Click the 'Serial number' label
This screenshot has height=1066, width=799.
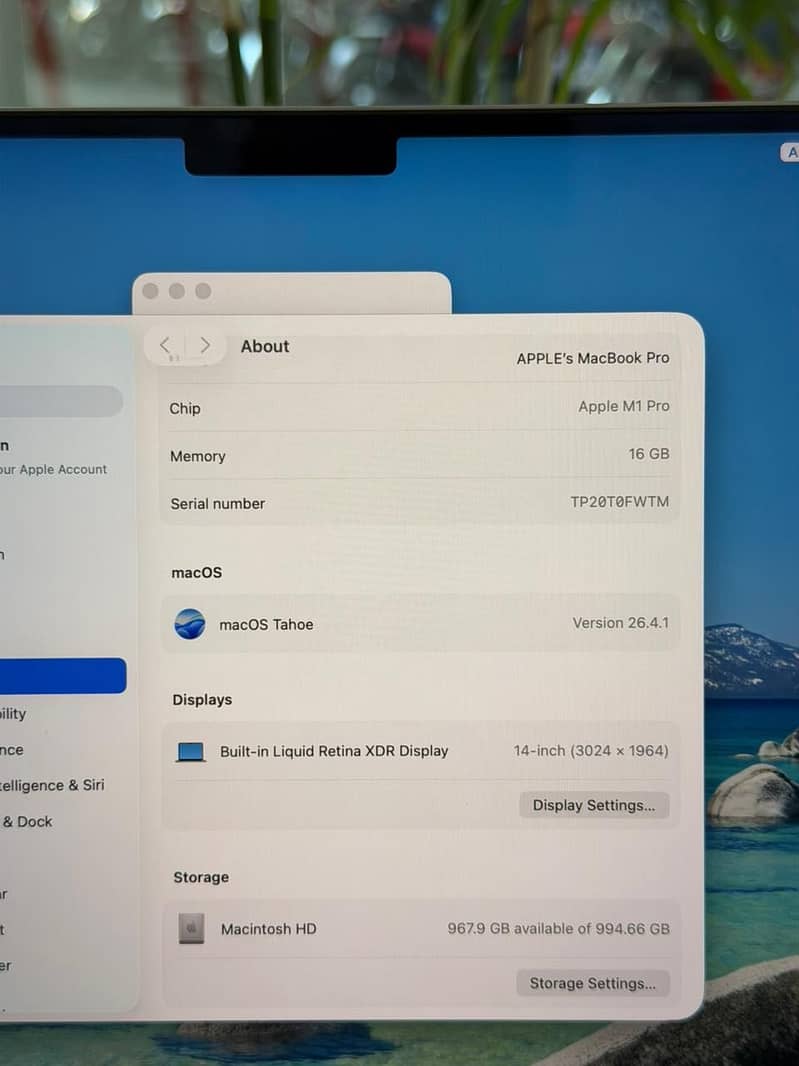coord(218,504)
